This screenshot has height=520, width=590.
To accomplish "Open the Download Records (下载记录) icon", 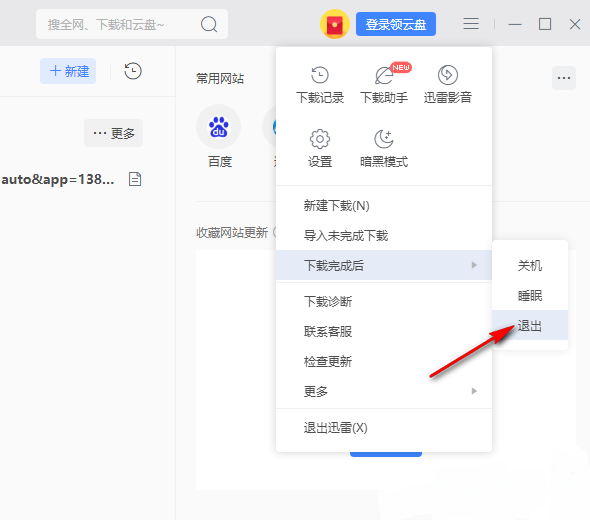I will (320, 75).
